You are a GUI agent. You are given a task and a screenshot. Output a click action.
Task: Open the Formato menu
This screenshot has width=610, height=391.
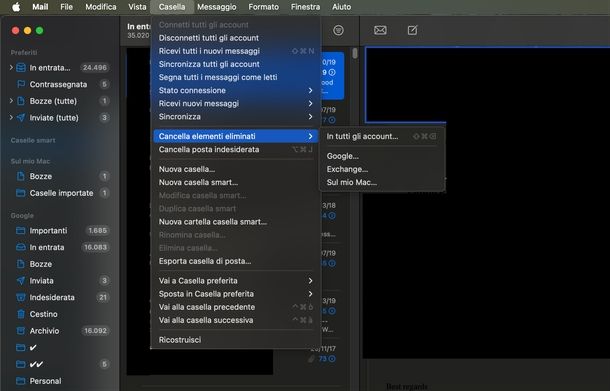pos(263,7)
